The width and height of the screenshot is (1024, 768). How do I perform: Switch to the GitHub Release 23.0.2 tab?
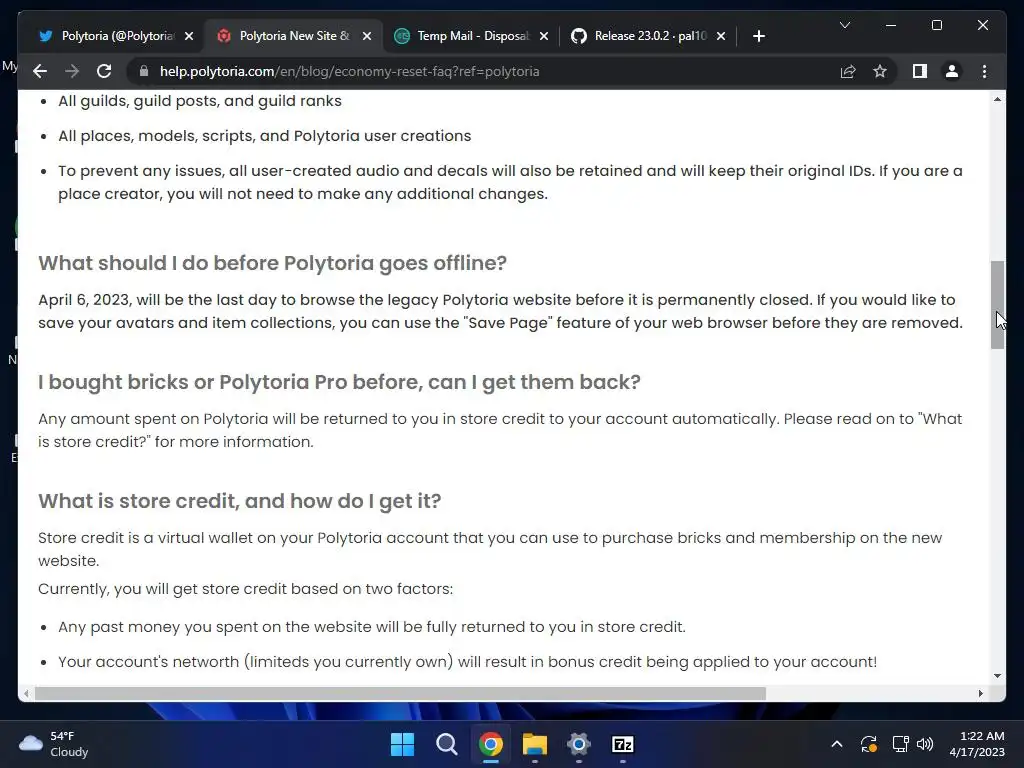(x=650, y=36)
